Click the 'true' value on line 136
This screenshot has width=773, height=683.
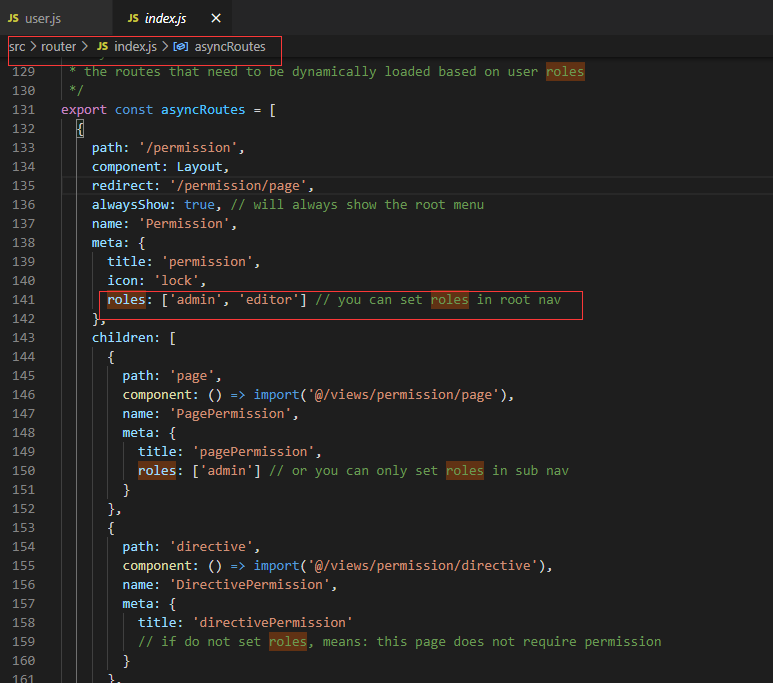(x=200, y=205)
